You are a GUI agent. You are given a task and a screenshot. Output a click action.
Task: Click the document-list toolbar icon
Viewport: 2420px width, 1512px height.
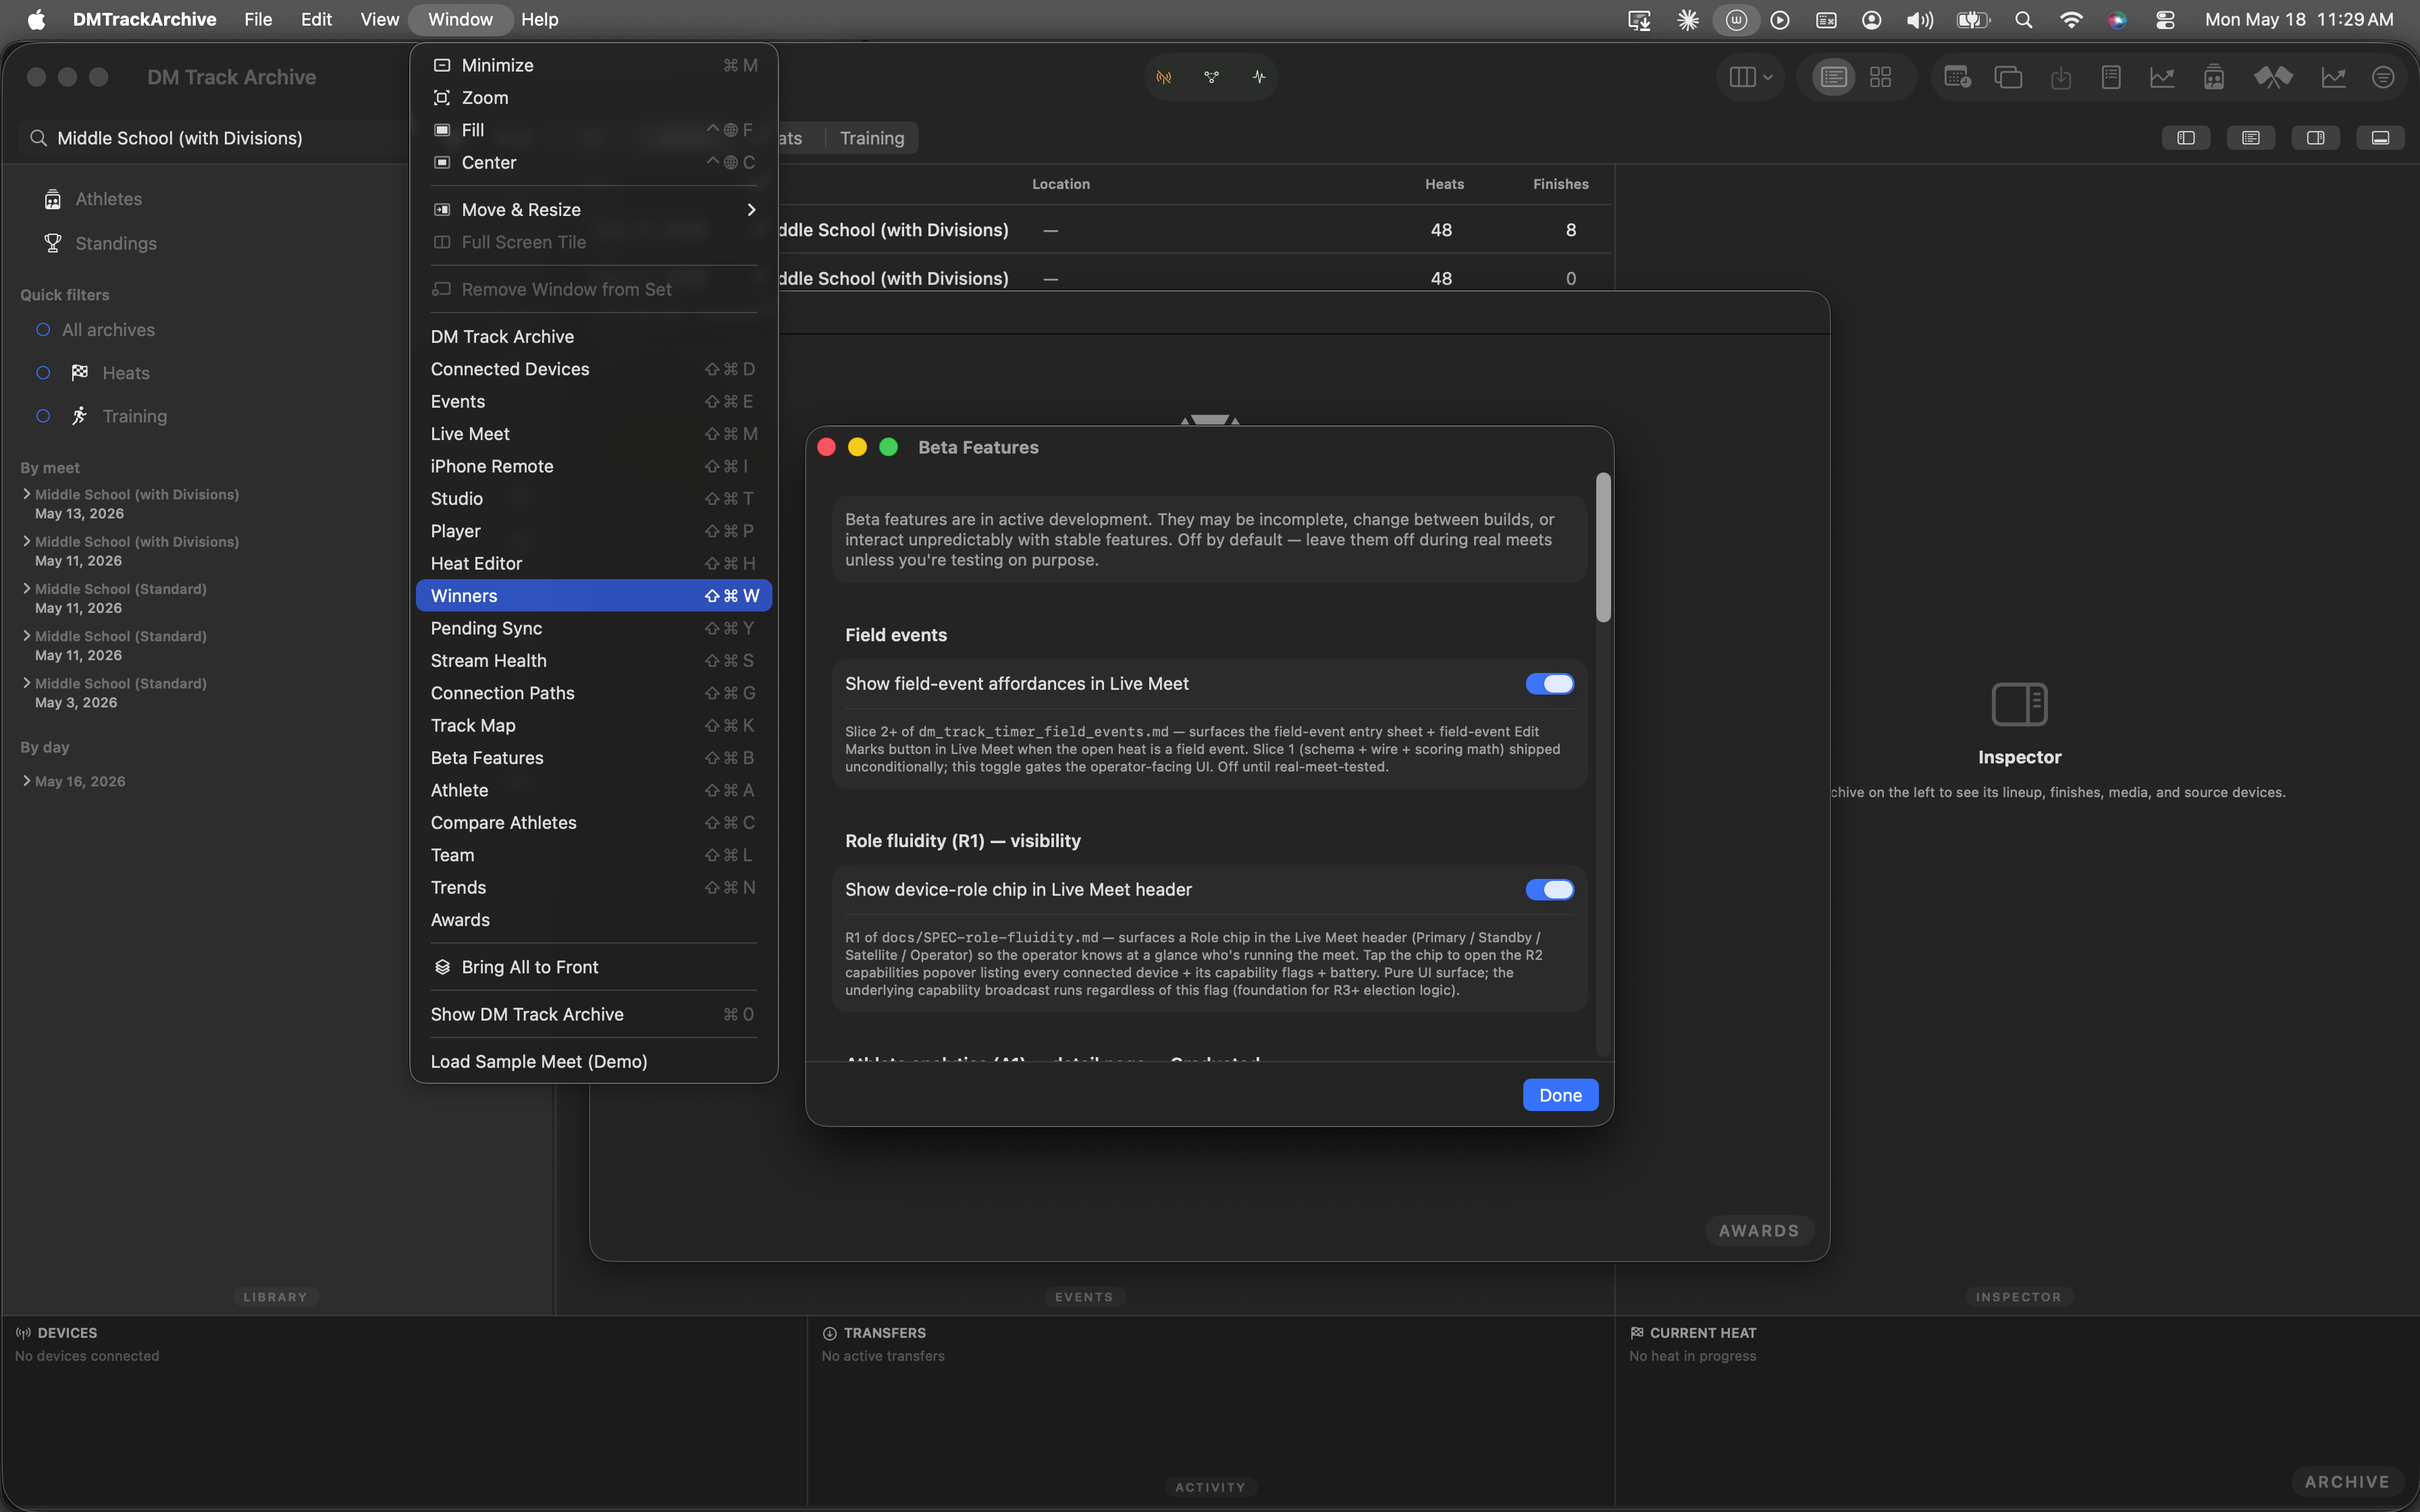coord(2111,77)
